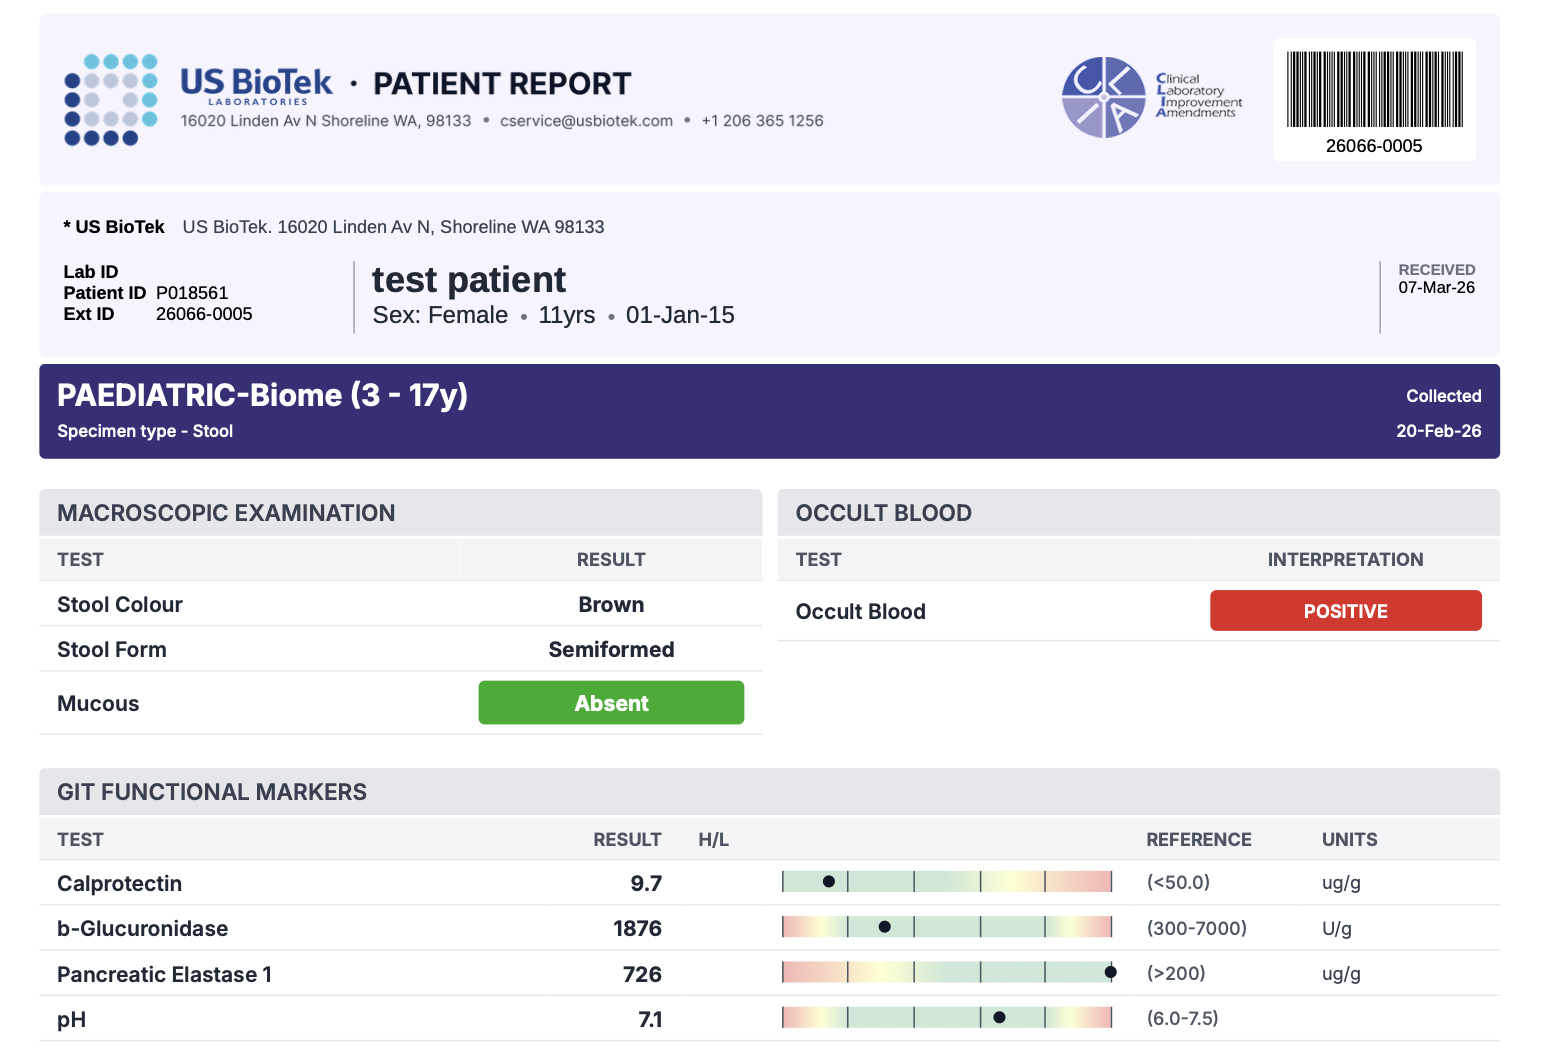Click the cservice@usbiotek.com email address
Screen dimensions: 1544x1050
(x=586, y=121)
